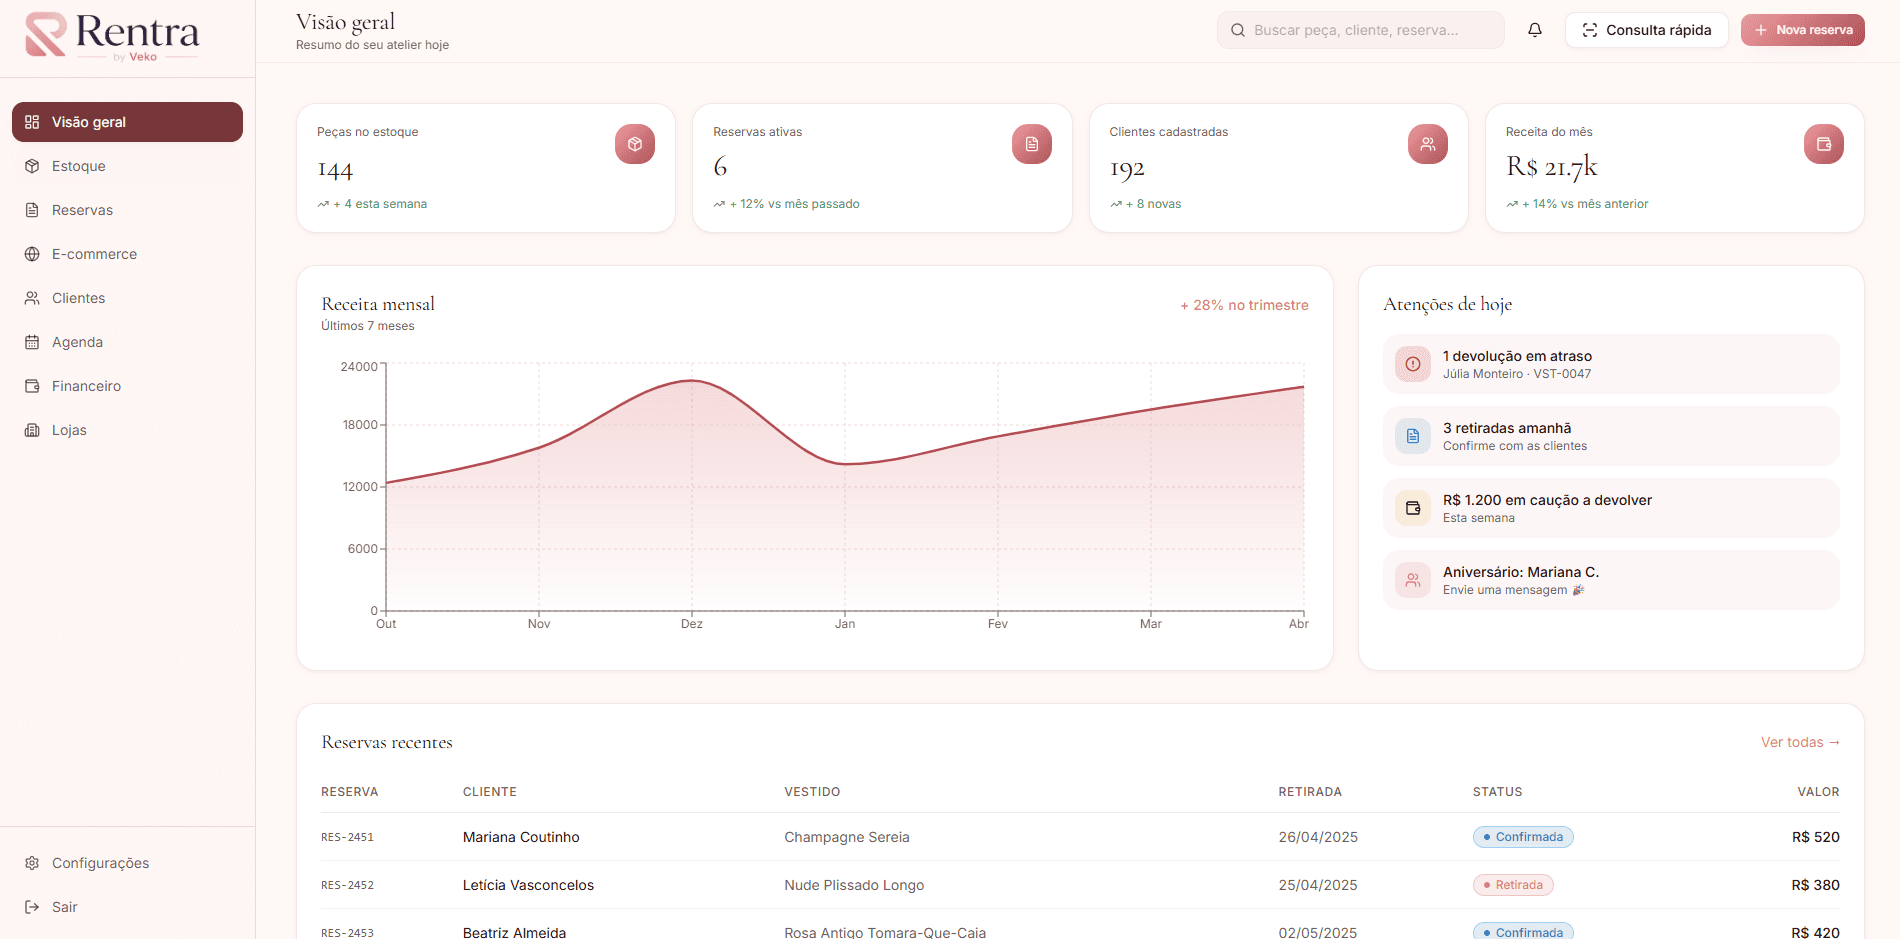Click the Estoque cube icon in sidebar
The image size is (1900, 939).
32,166
